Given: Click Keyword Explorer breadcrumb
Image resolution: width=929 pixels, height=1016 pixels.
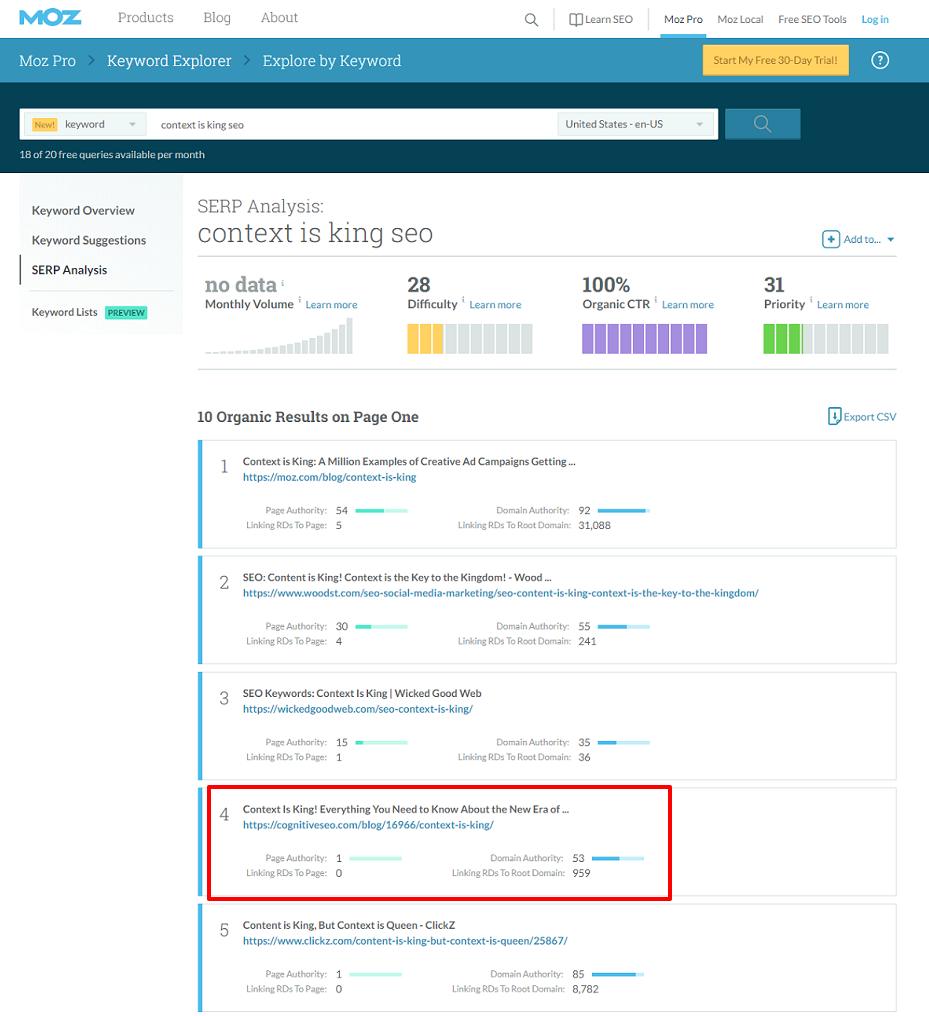Looking at the screenshot, I should 169,61.
